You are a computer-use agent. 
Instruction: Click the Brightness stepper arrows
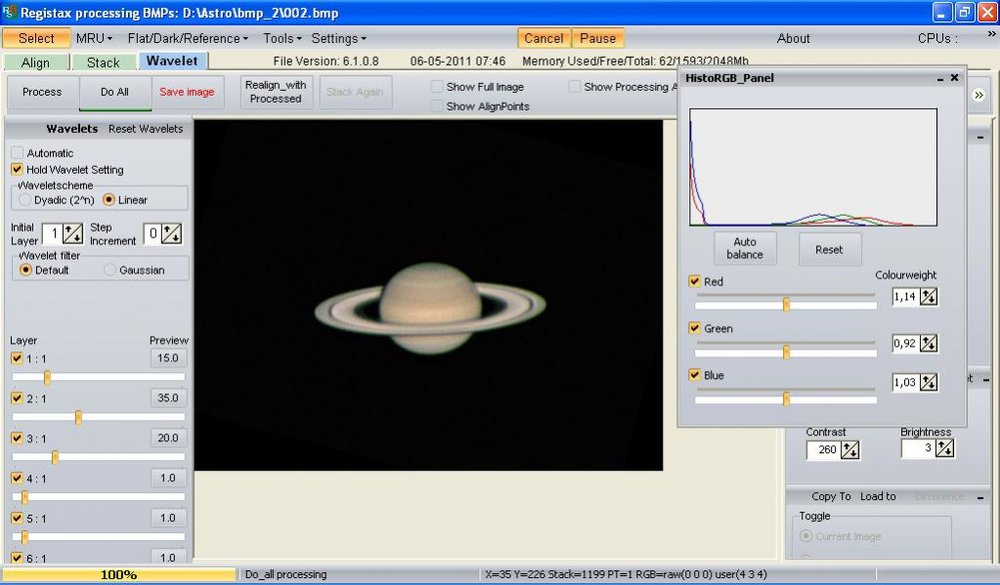click(943, 449)
